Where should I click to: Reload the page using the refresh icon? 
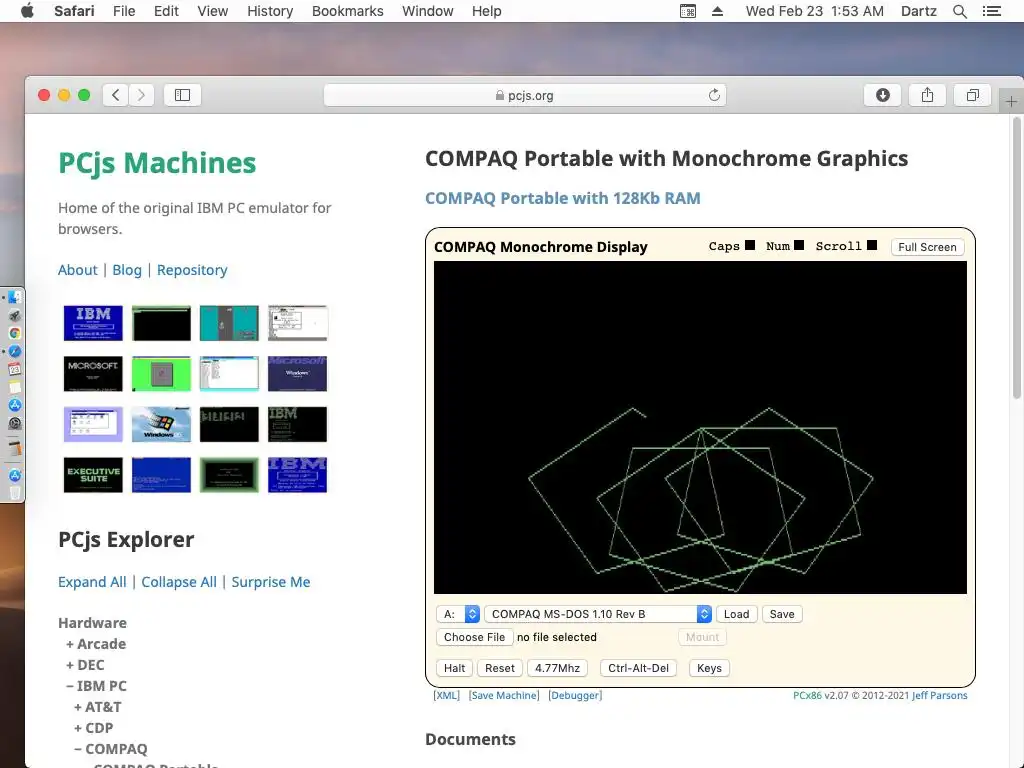point(714,95)
